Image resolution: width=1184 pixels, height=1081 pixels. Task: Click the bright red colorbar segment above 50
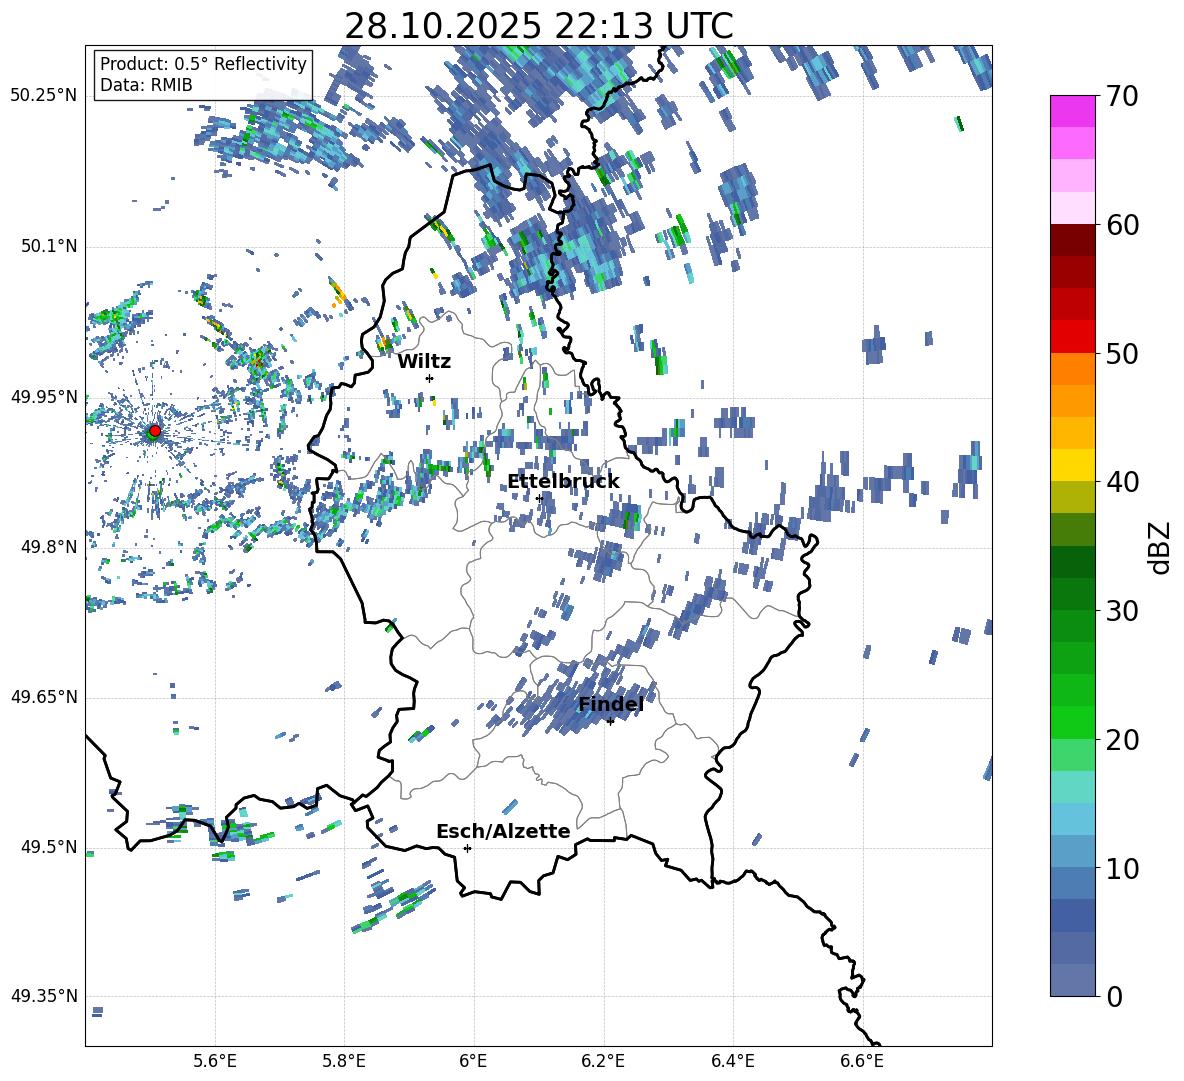click(x=1073, y=337)
